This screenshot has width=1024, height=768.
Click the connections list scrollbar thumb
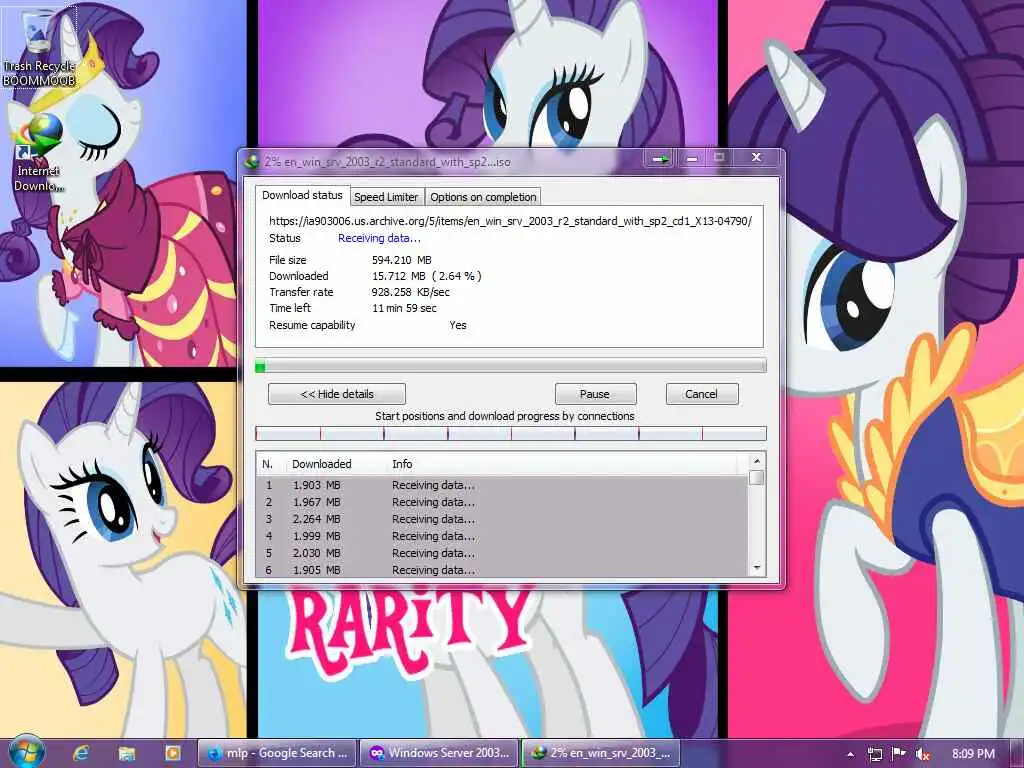click(x=757, y=477)
